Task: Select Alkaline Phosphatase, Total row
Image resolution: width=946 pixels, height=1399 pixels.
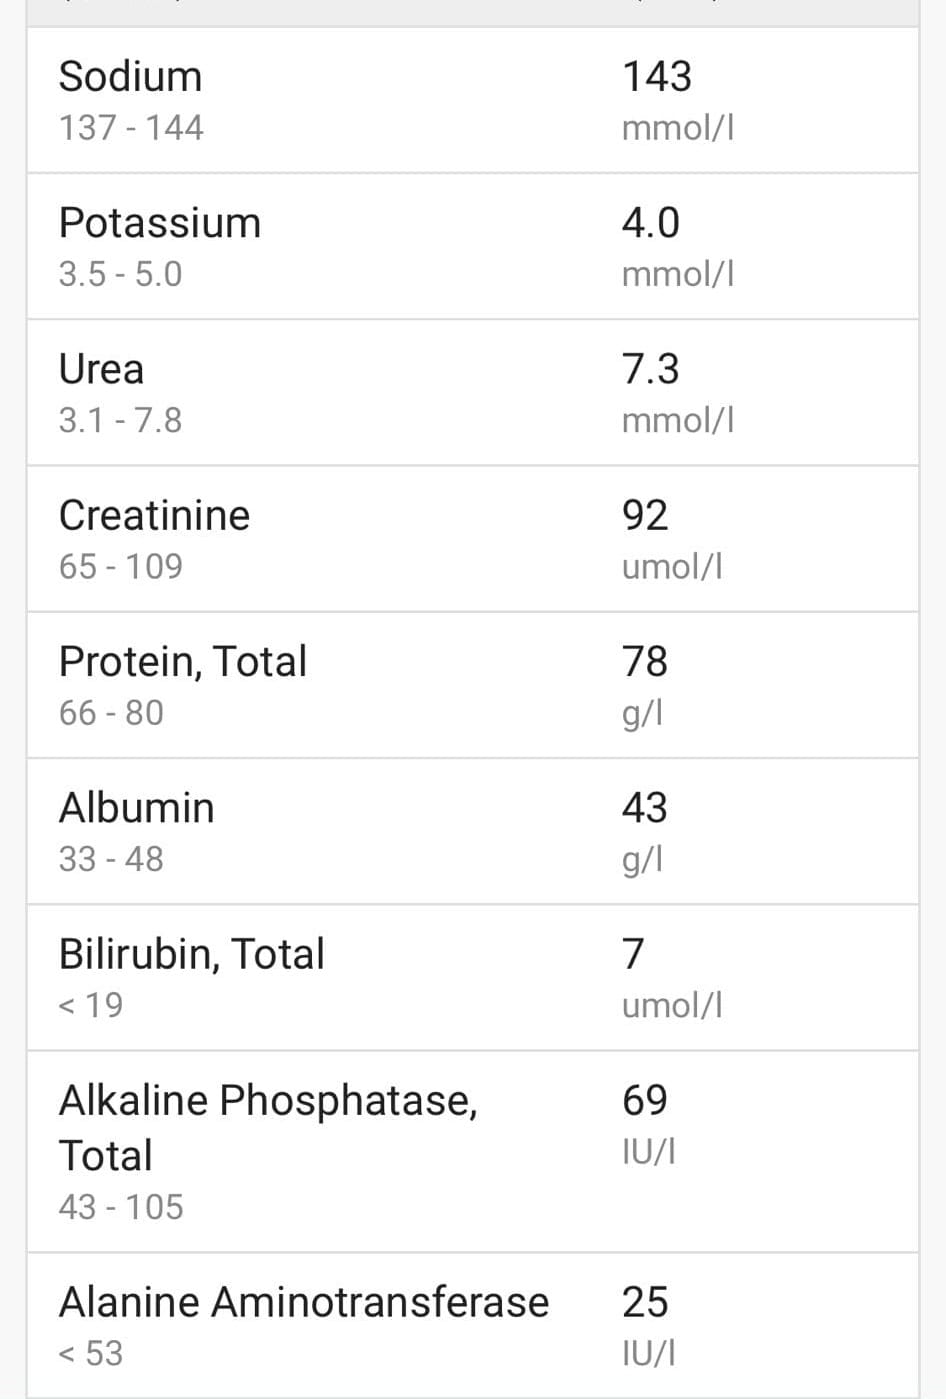Action: [472, 1151]
